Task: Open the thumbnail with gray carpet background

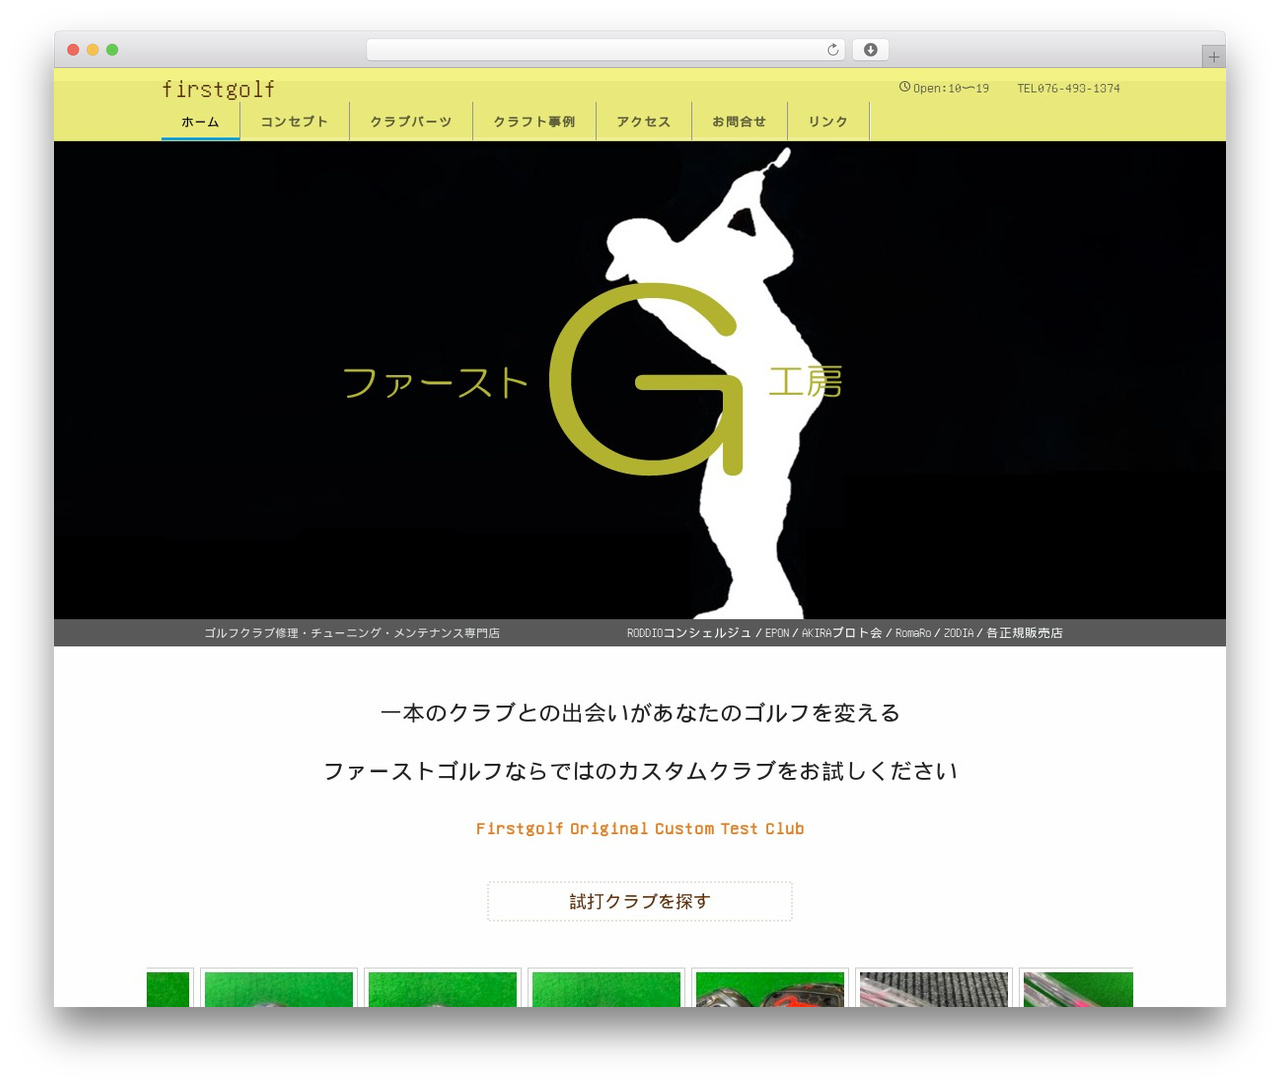Action: 934,988
